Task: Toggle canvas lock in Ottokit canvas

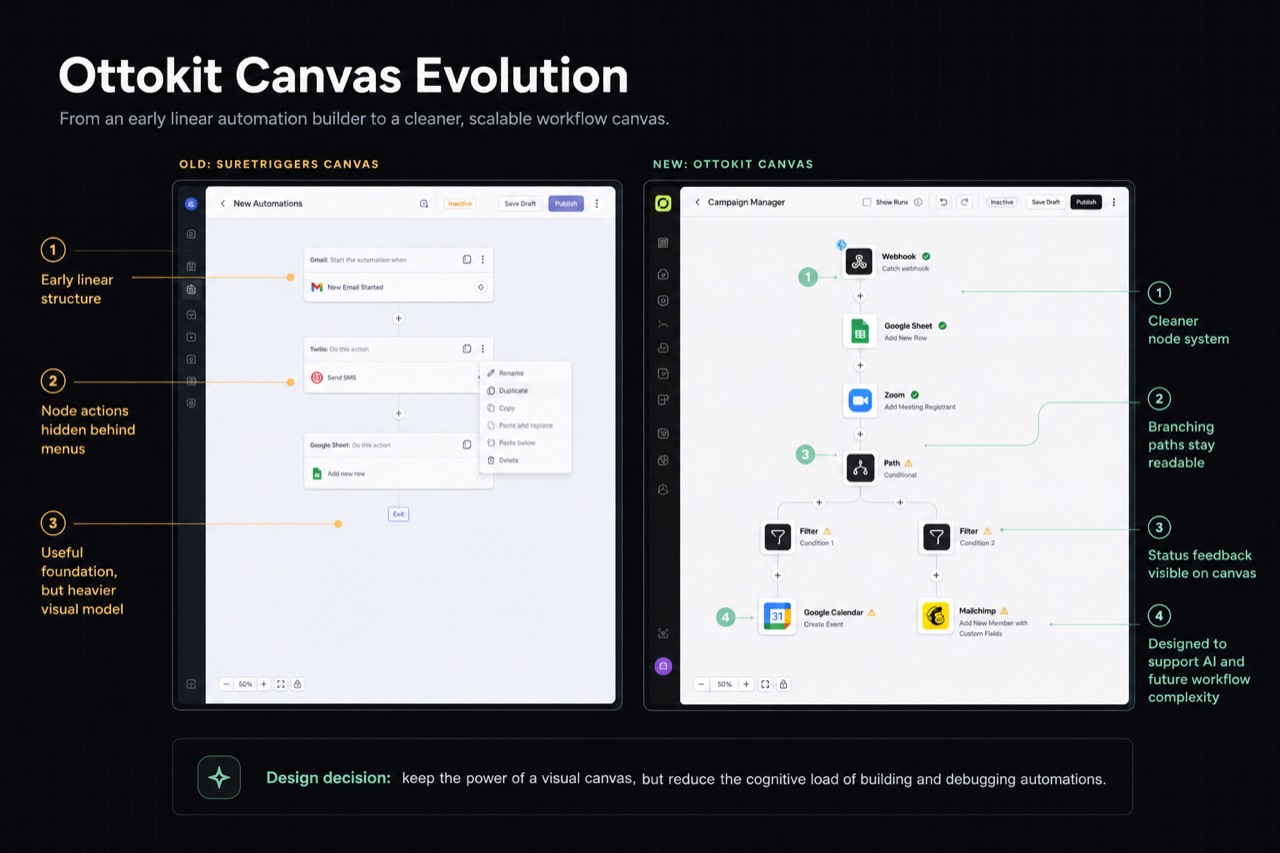Action: pyautogui.click(x=783, y=684)
